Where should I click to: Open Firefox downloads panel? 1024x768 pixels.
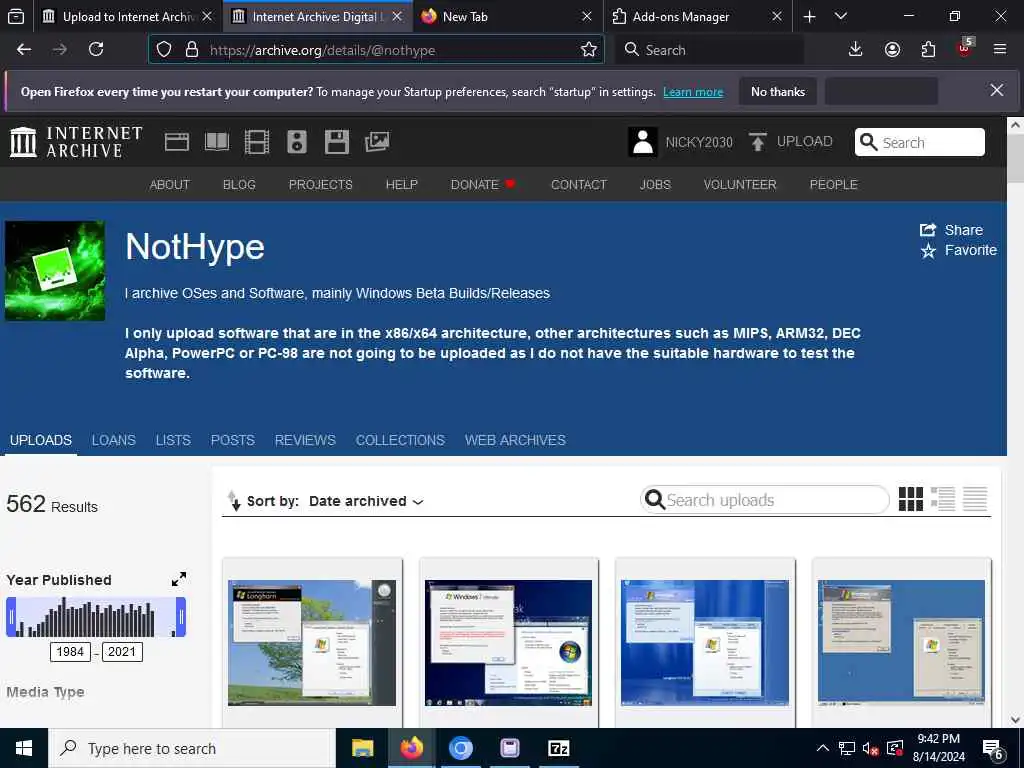(x=855, y=49)
